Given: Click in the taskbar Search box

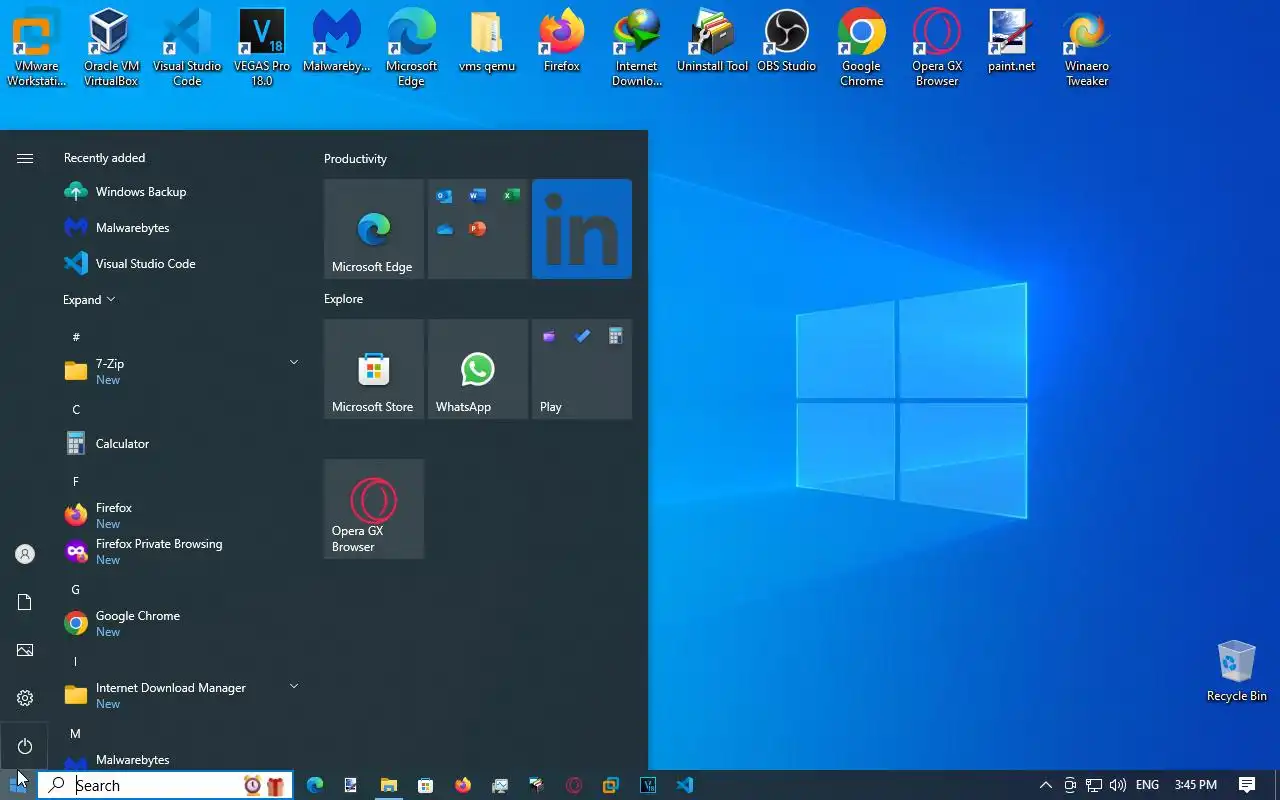Looking at the screenshot, I should click(165, 785).
